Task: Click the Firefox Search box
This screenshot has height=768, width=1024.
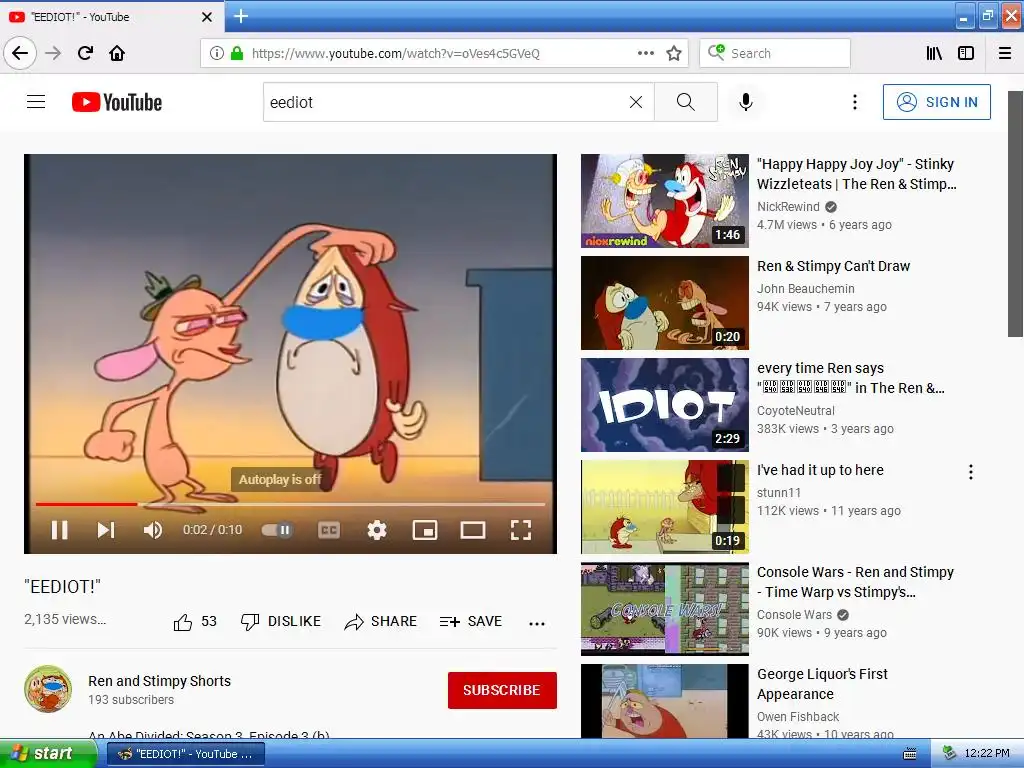Action: (775, 53)
